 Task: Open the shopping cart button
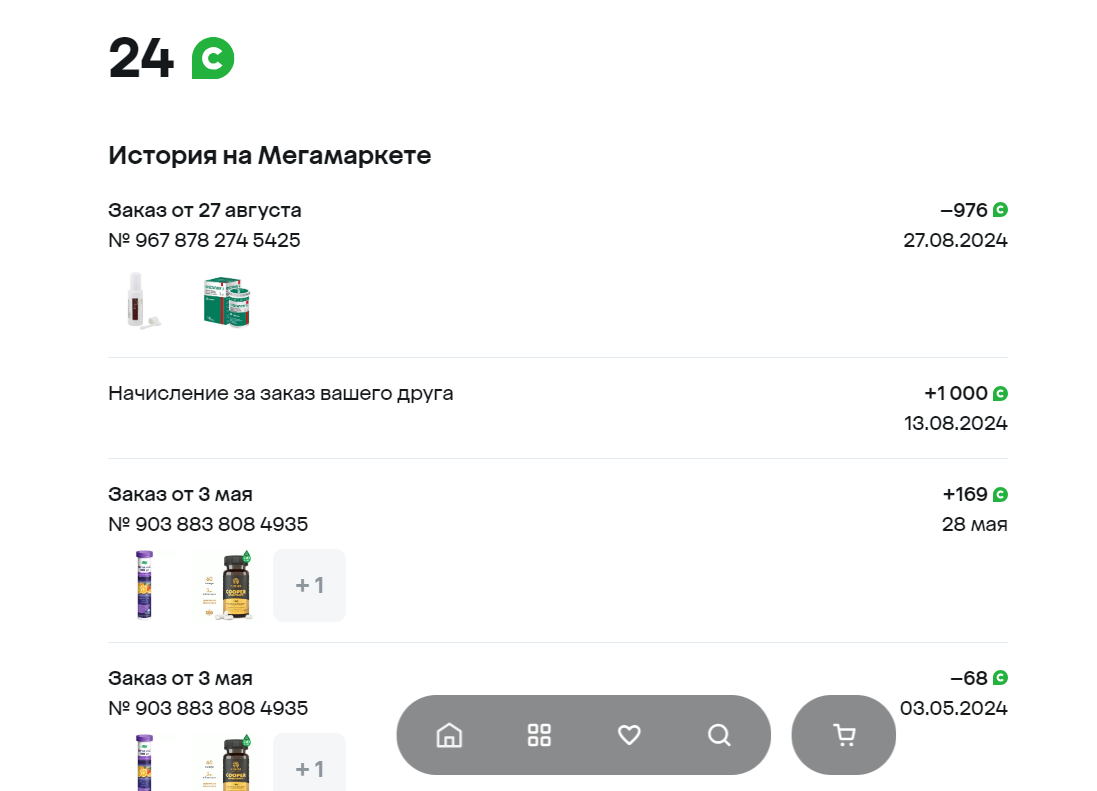[x=844, y=735]
